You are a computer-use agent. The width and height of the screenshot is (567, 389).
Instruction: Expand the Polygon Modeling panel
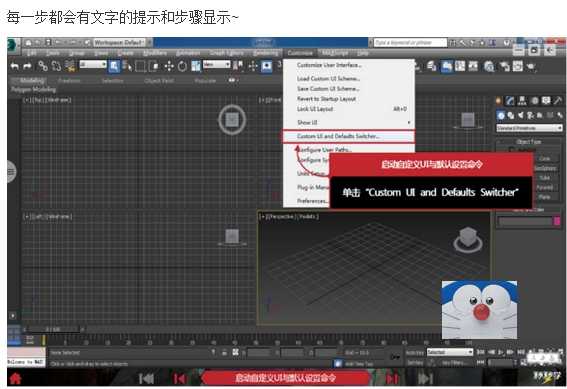click(x=34, y=89)
